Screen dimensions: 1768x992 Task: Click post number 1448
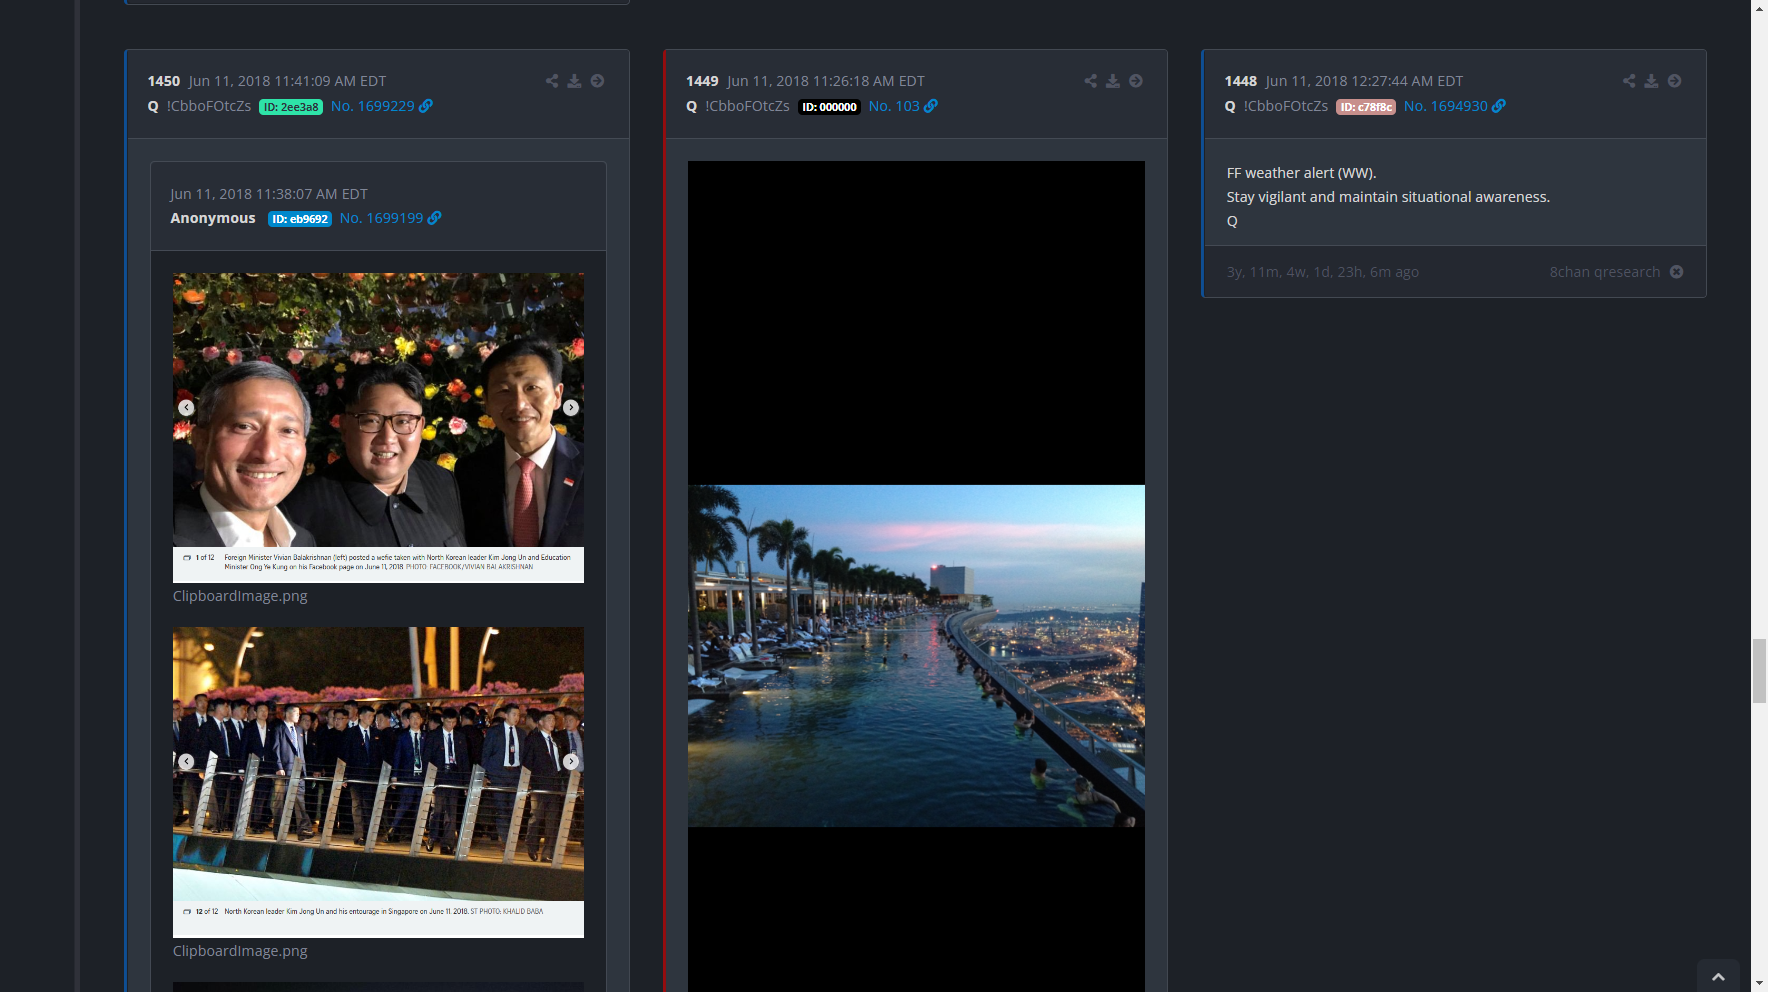point(1241,81)
